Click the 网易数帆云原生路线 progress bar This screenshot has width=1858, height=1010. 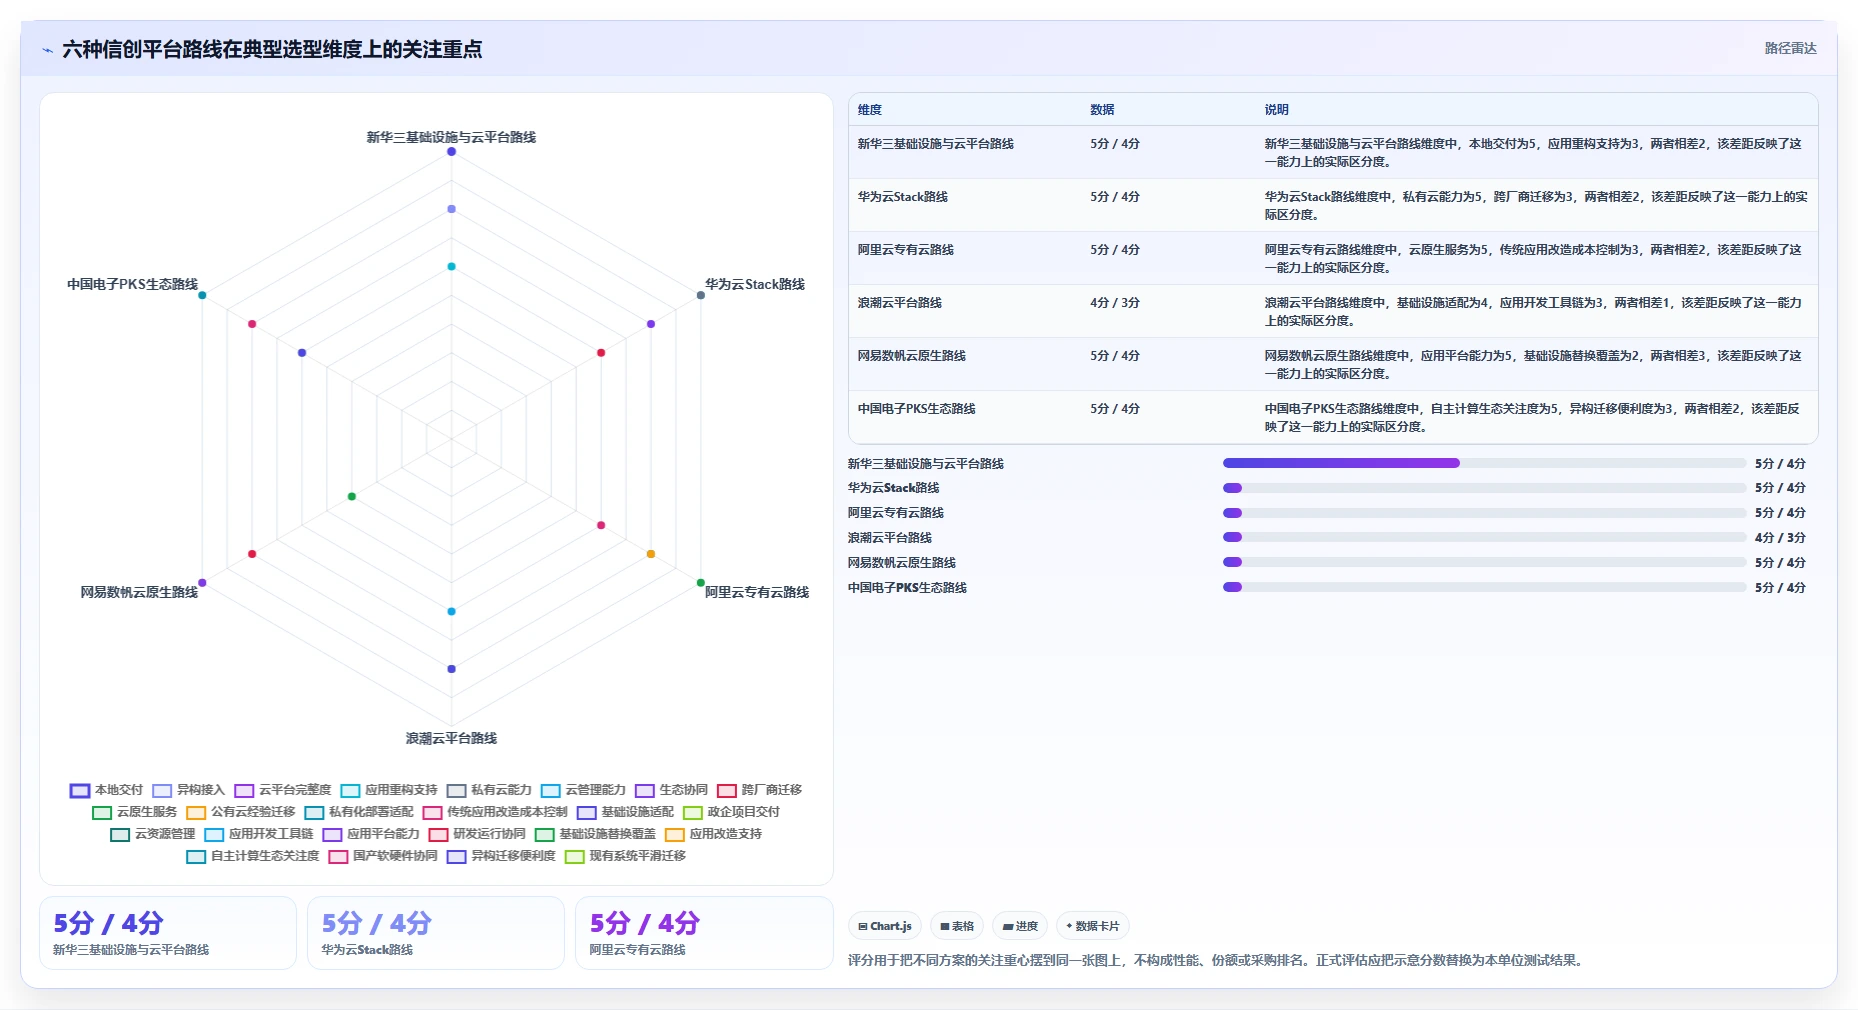[x=1484, y=562]
